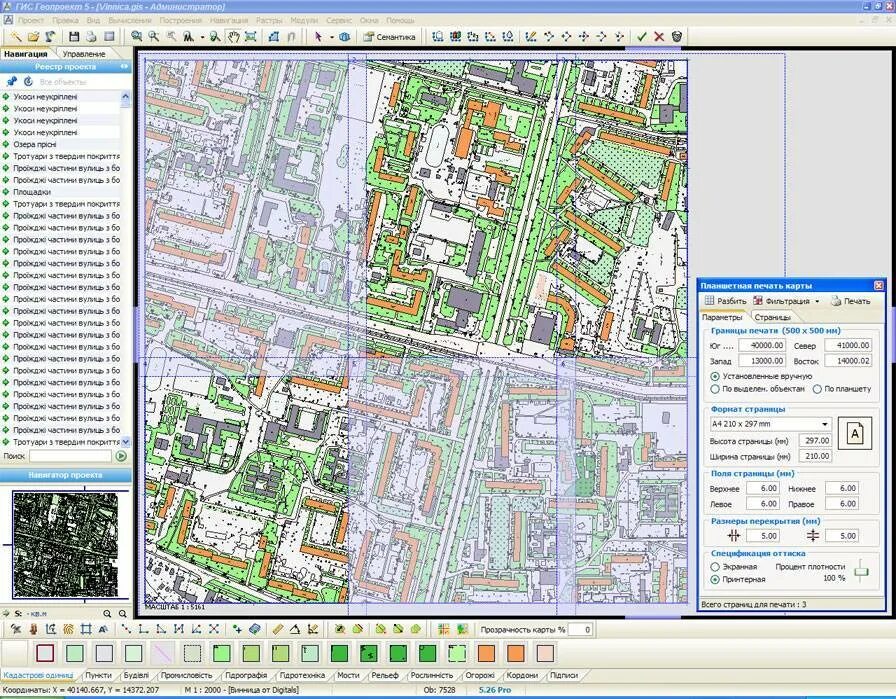
Task: Click the zoom in magnifier tool
Action: (x=154, y=37)
